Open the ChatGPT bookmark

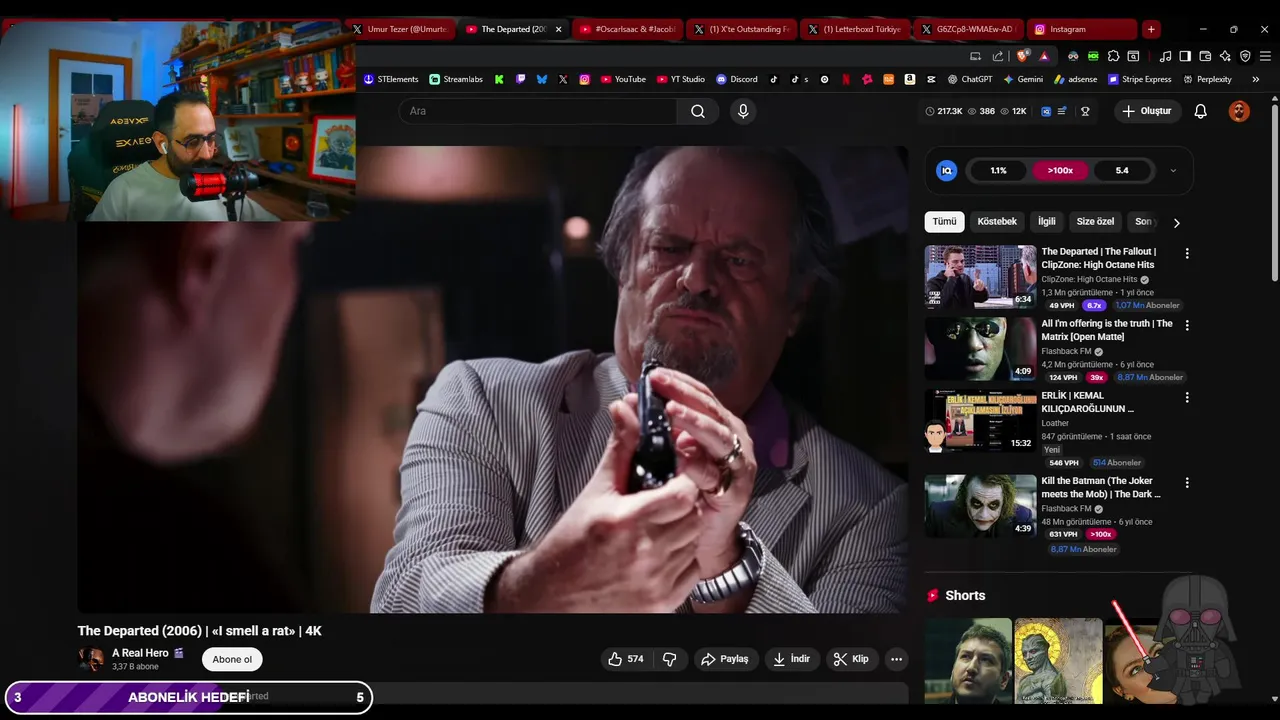click(970, 79)
